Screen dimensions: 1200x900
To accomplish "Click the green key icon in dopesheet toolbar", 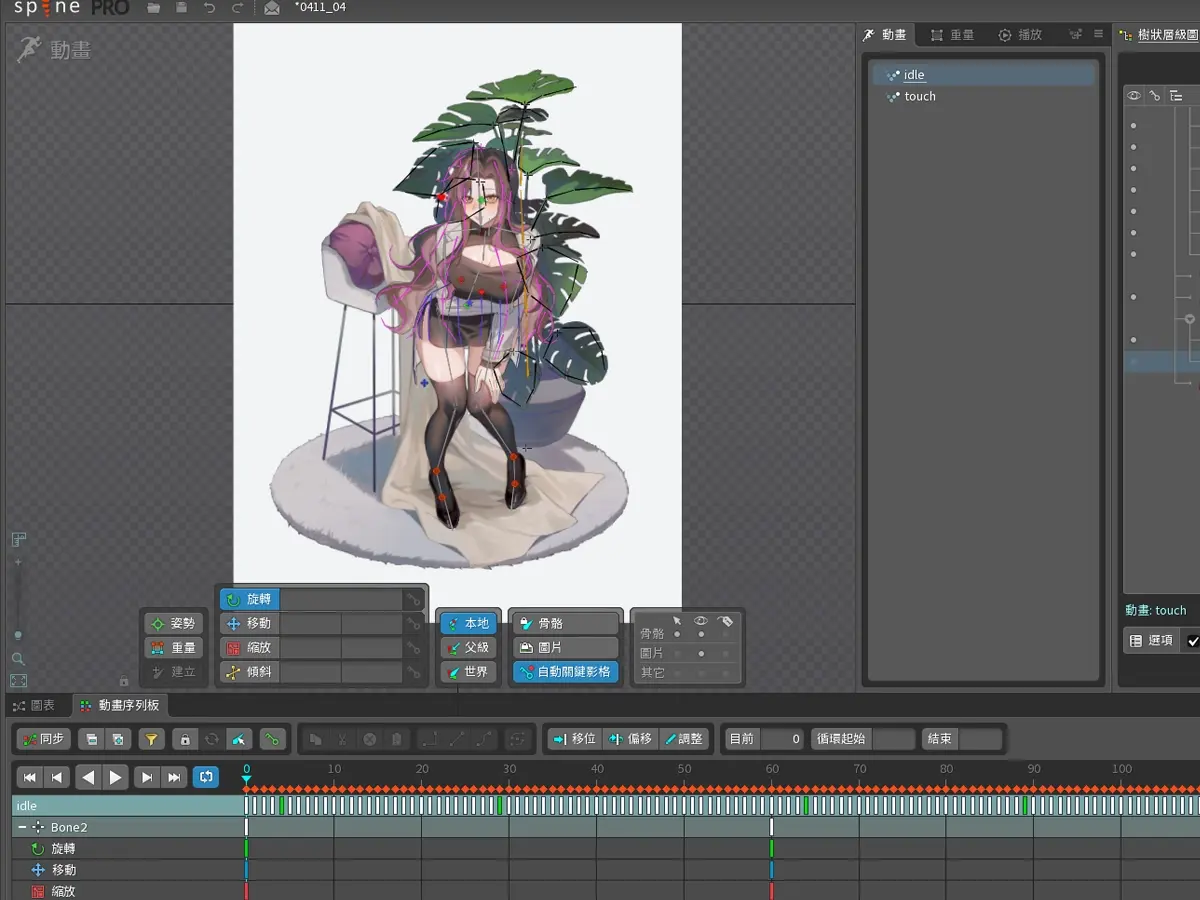I will [x=270, y=741].
